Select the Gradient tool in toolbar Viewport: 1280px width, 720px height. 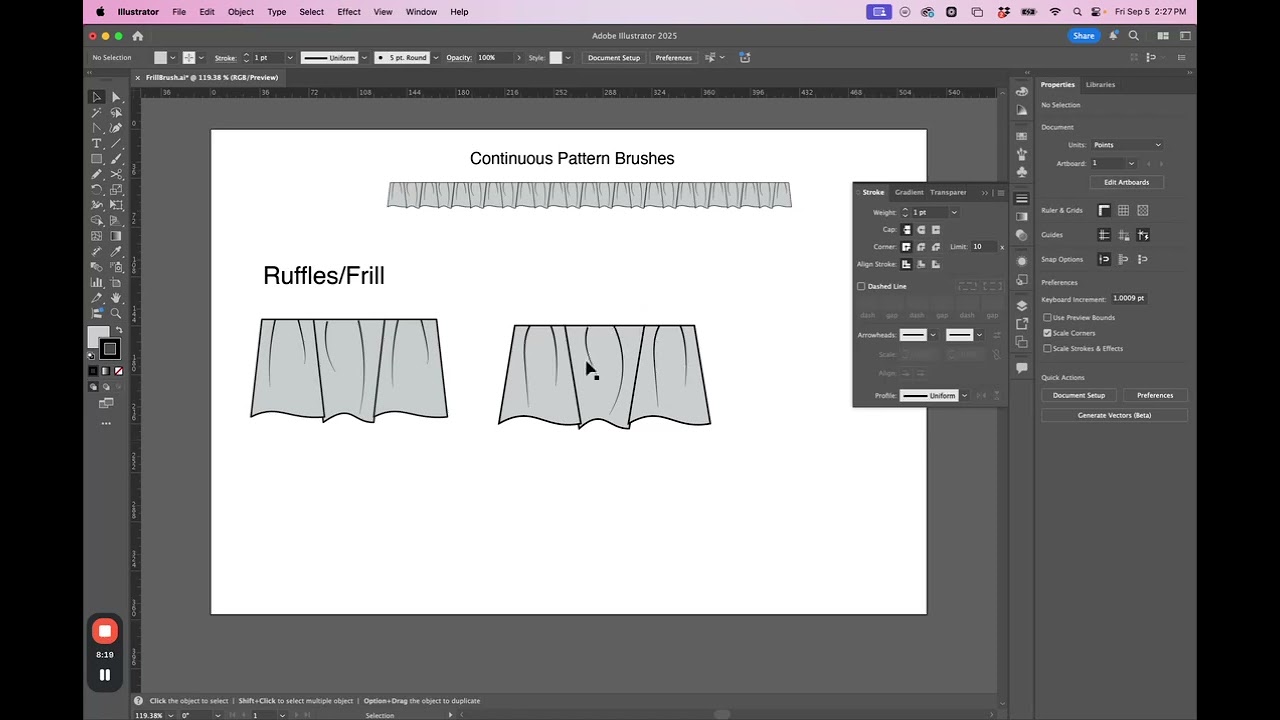pos(116,236)
